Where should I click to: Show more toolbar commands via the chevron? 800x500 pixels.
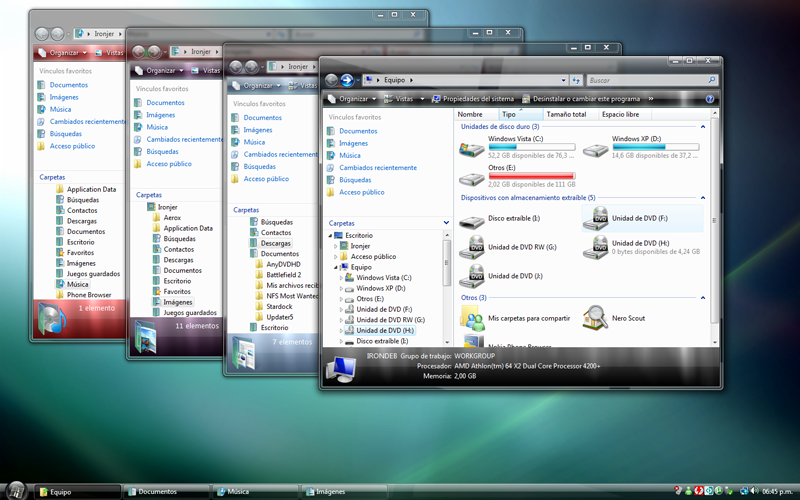pyautogui.click(x=651, y=98)
